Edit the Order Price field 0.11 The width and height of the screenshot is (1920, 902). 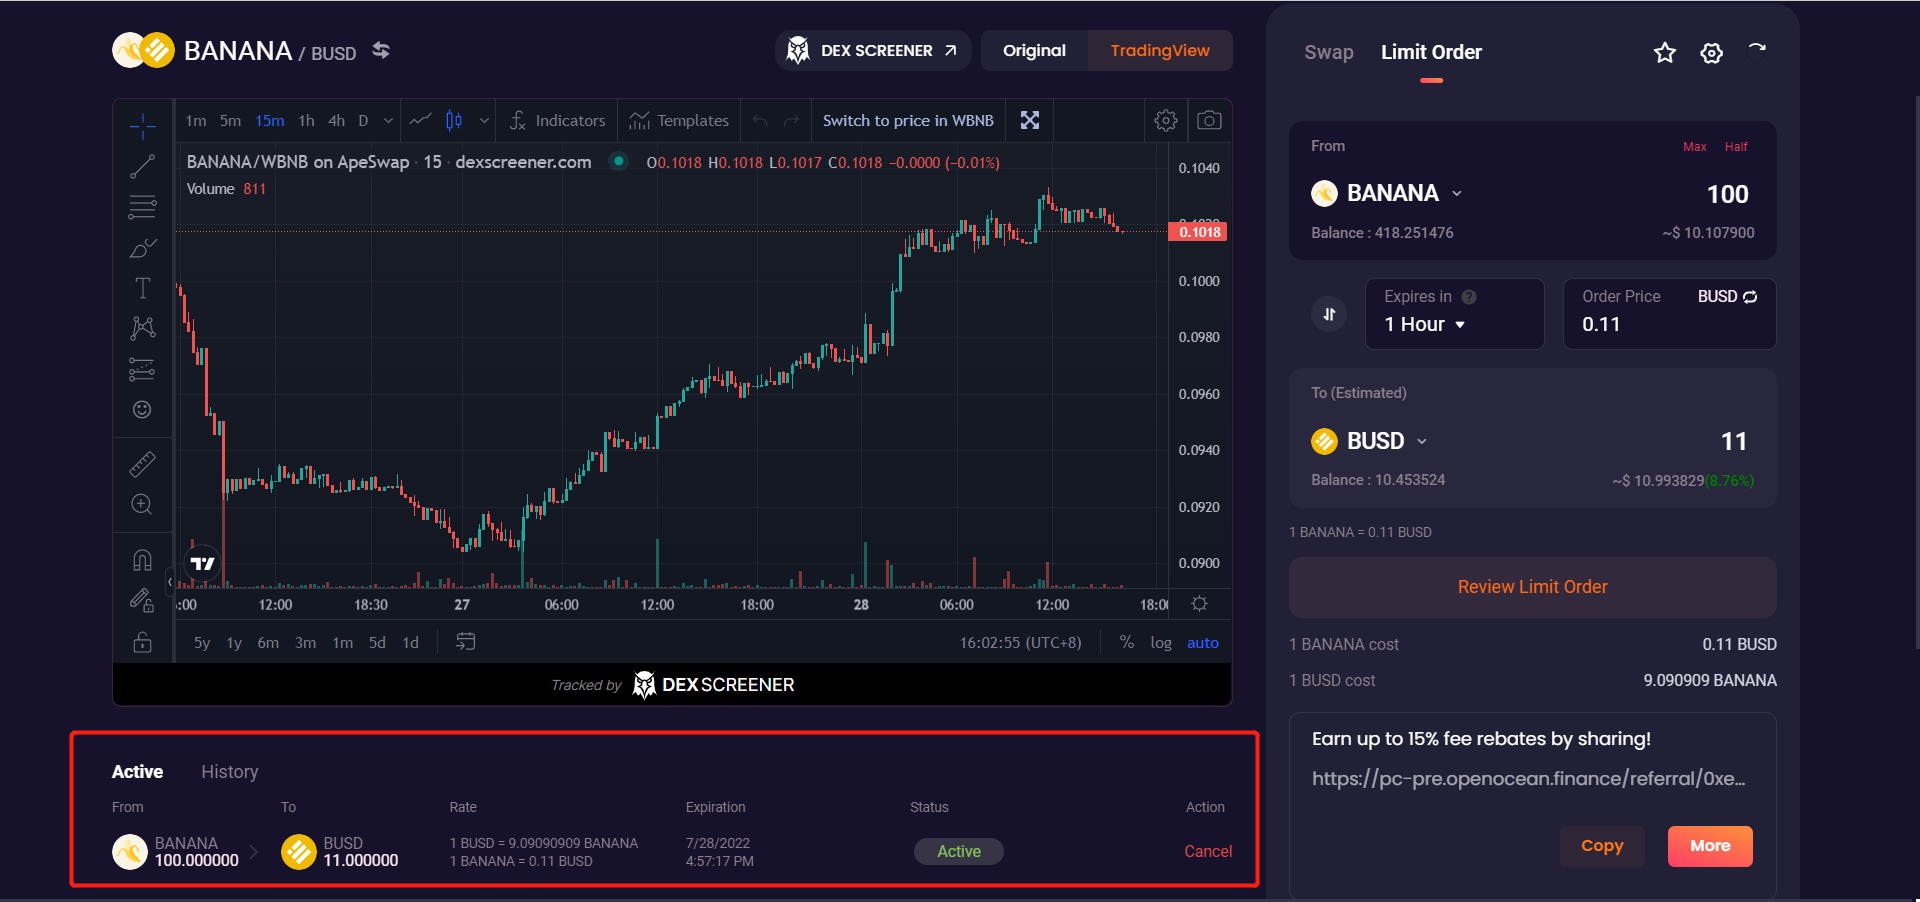1601,324
